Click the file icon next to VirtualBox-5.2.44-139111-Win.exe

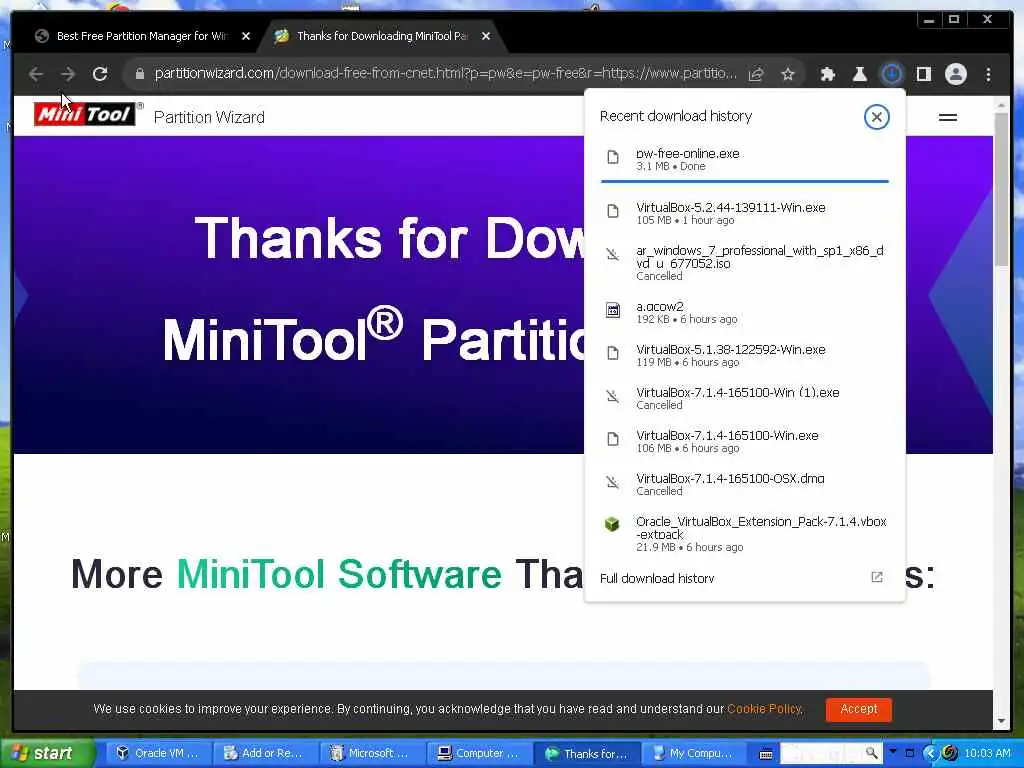click(613, 211)
